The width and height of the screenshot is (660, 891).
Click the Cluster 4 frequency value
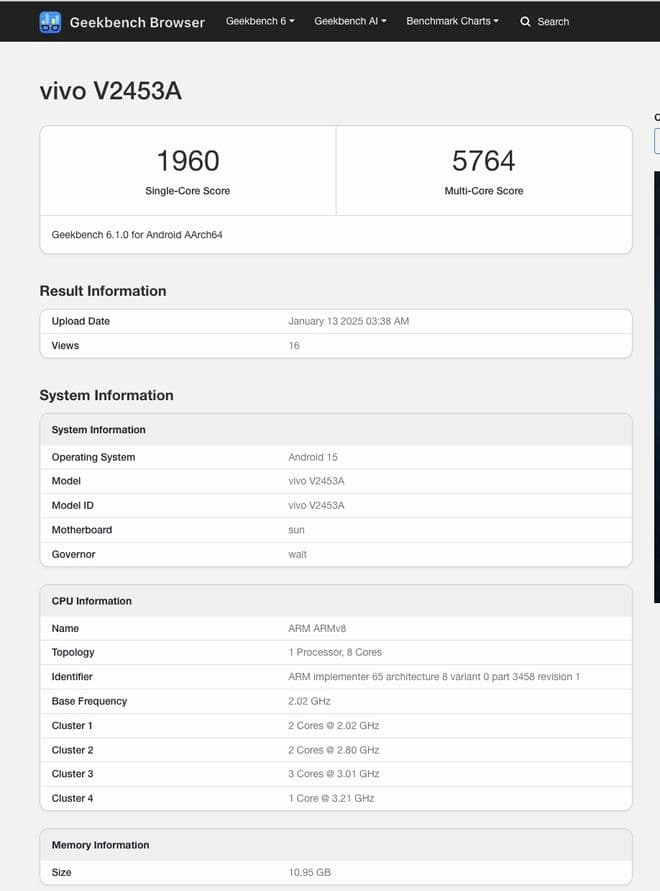click(x=331, y=798)
